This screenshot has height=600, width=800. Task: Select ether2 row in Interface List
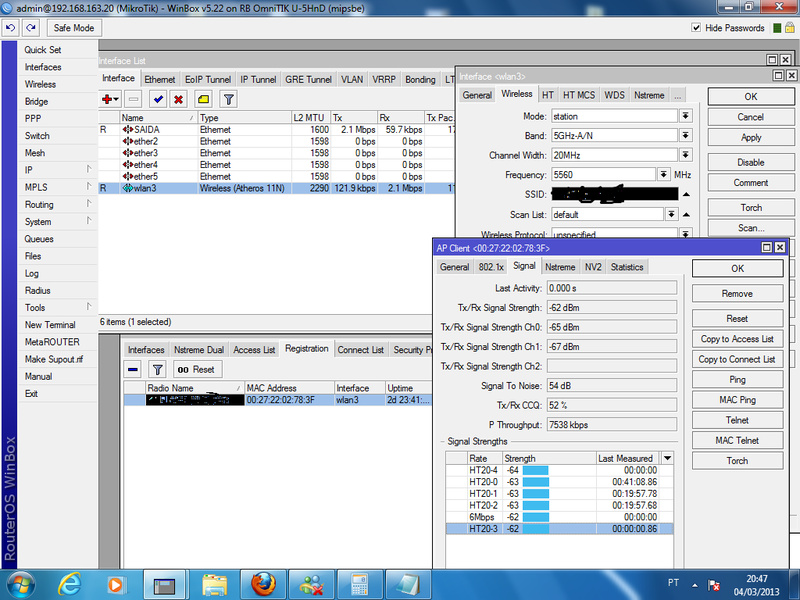coord(276,141)
